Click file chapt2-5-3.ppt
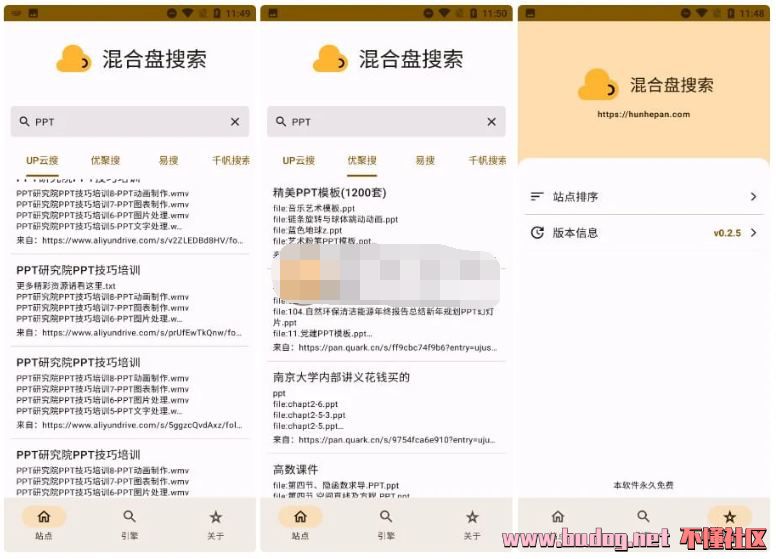 coord(309,415)
